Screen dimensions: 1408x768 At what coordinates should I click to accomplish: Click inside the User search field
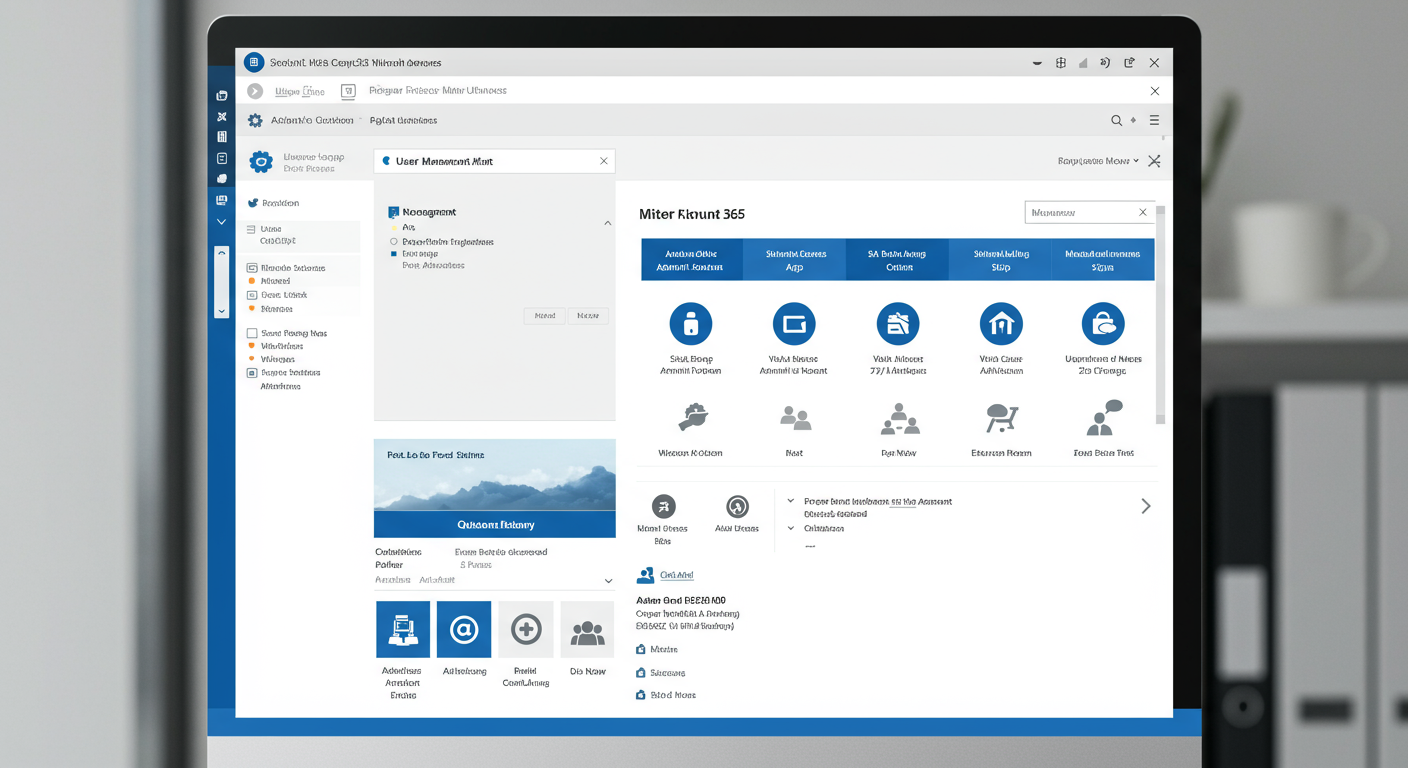495,161
